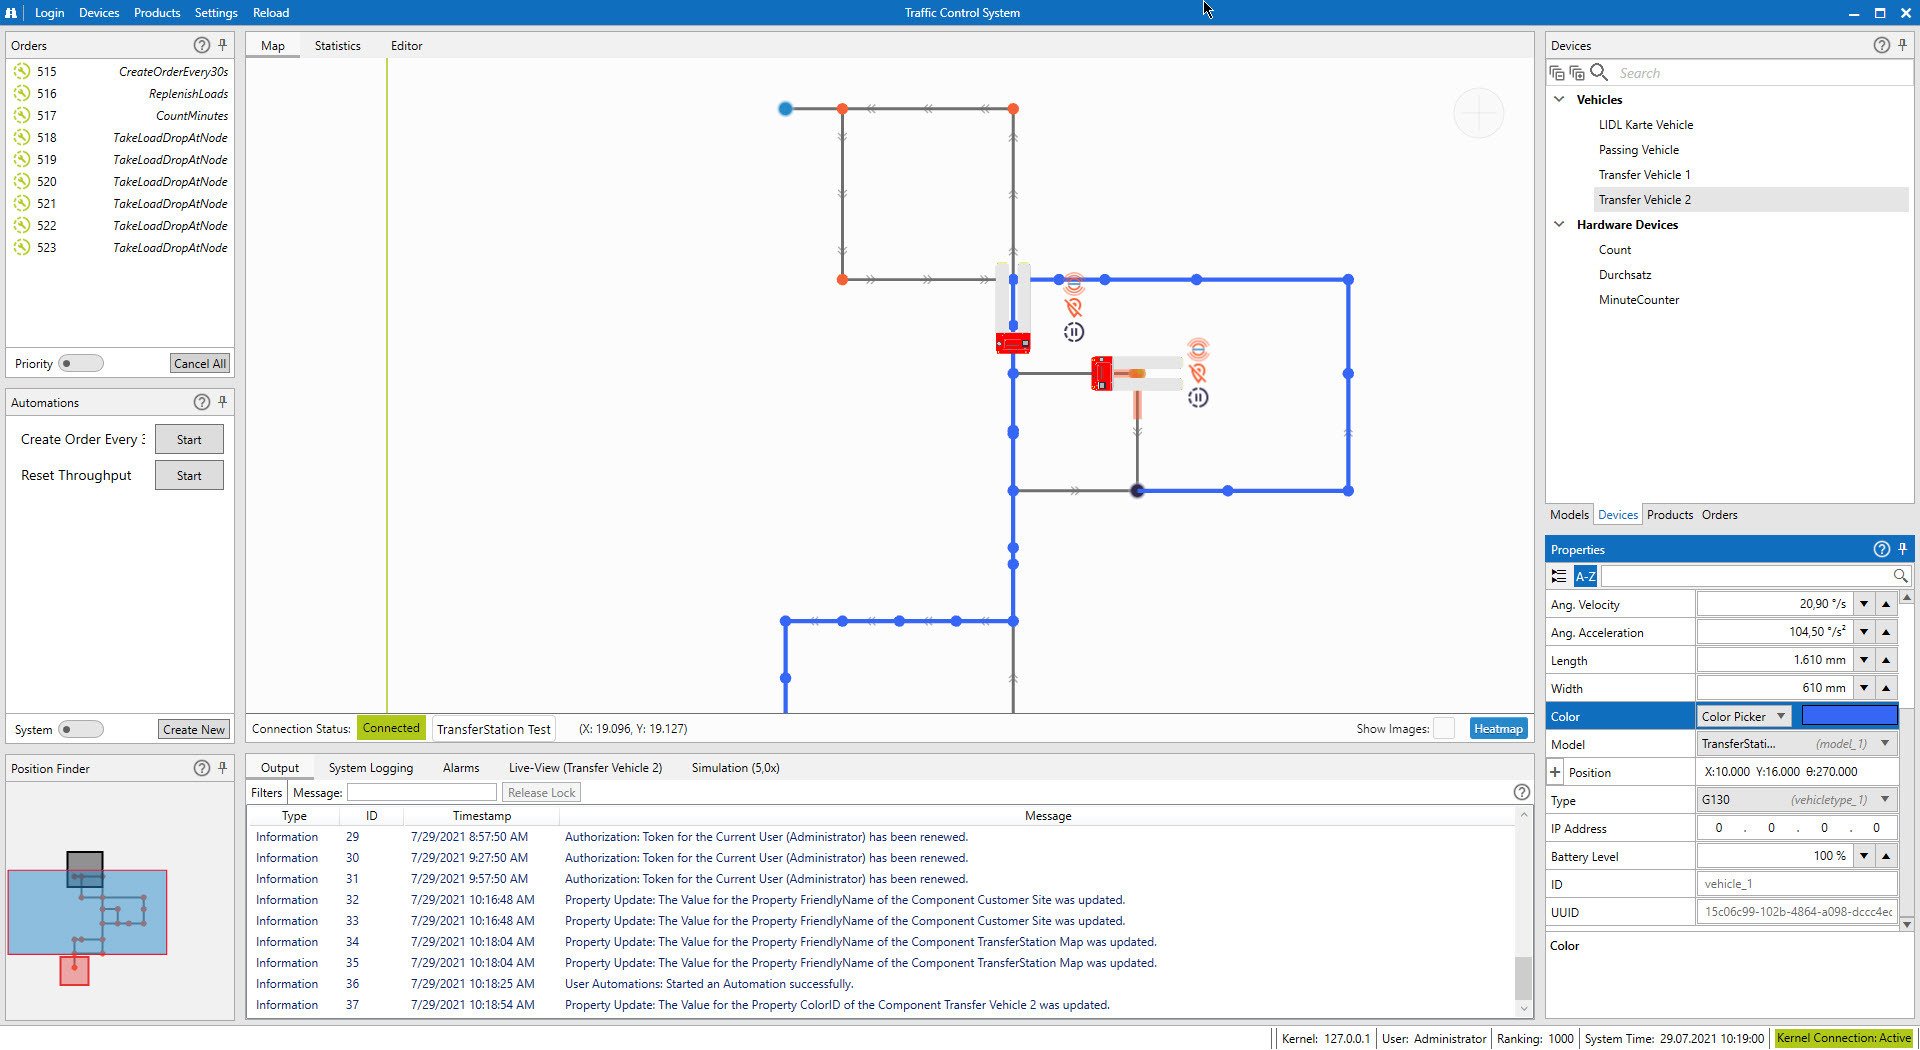
Task: Collapse the Vehicles tree group
Action: [1559, 99]
